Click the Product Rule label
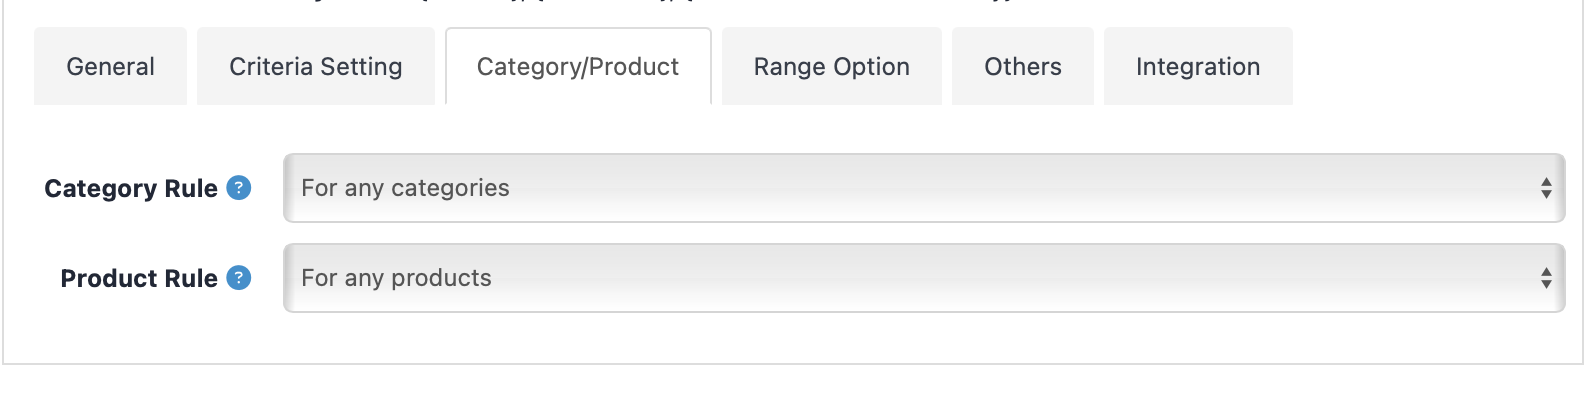The width and height of the screenshot is (1594, 396). point(139,278)
